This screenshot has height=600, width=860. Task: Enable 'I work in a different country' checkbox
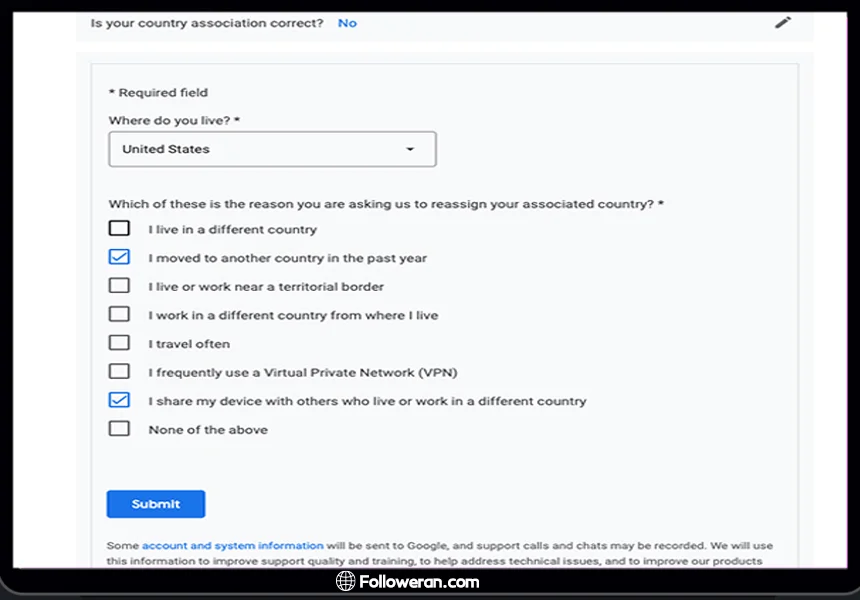119,314
